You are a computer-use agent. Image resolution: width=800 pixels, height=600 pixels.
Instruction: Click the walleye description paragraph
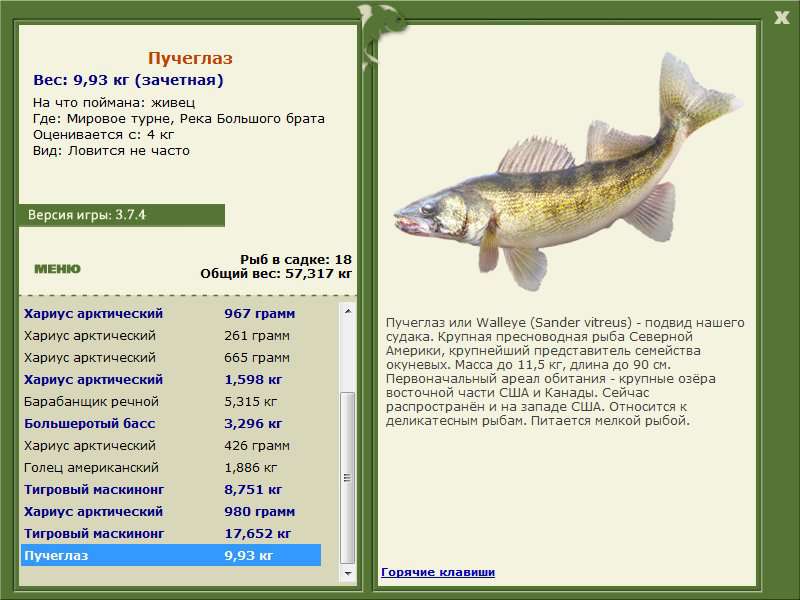pyautogui.click(x=565, y=371)
